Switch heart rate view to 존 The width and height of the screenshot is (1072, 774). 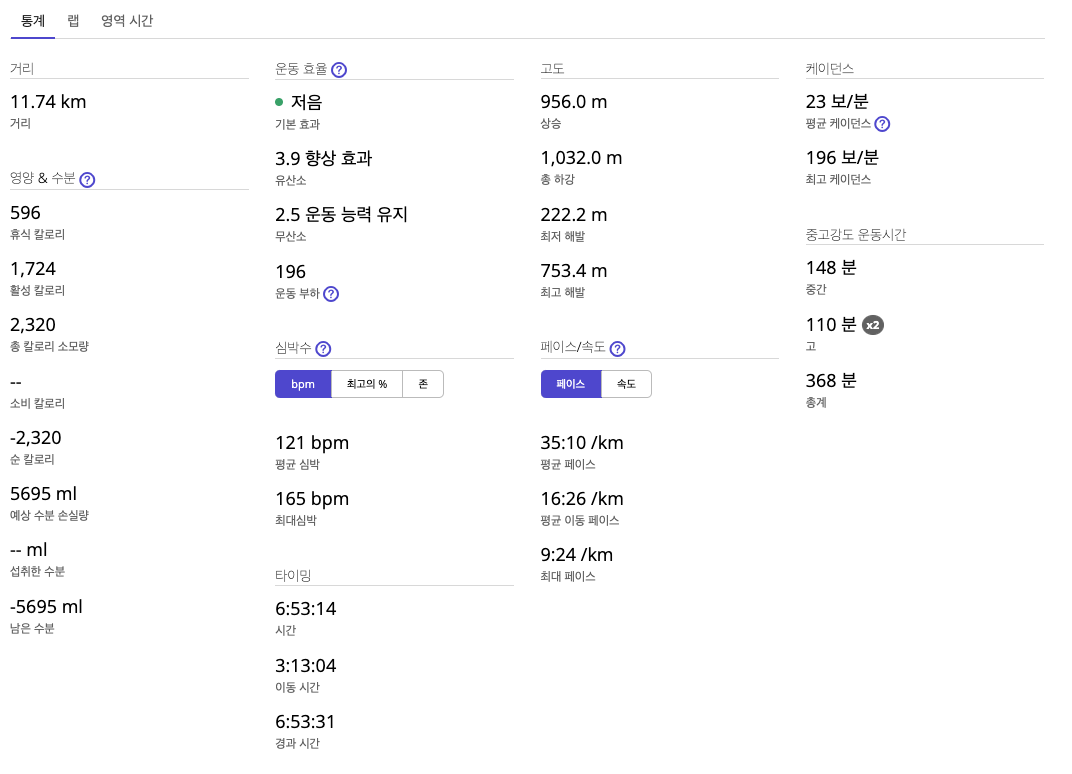(x=424, y=383)
